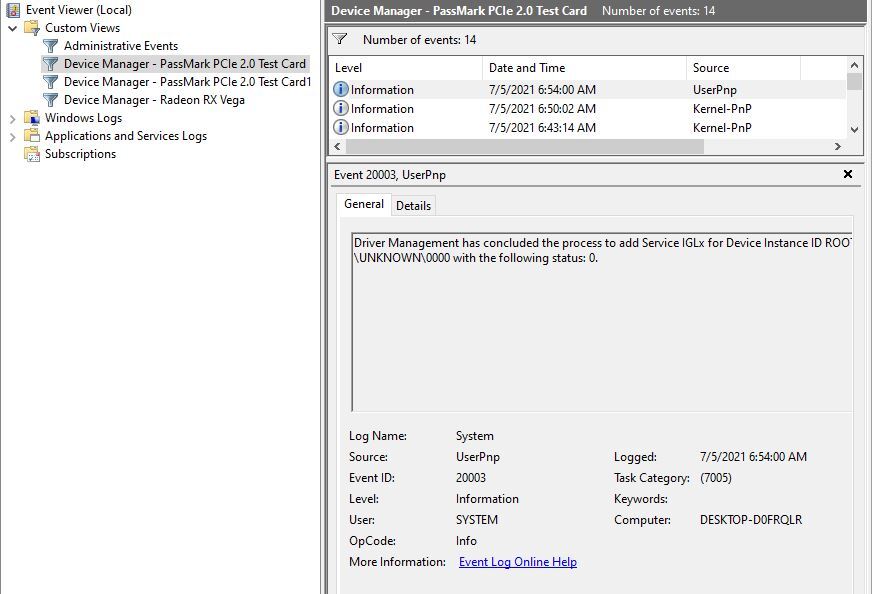
Task: Click the Administrative Events filter icon
Action: click(x=51, y=46)
